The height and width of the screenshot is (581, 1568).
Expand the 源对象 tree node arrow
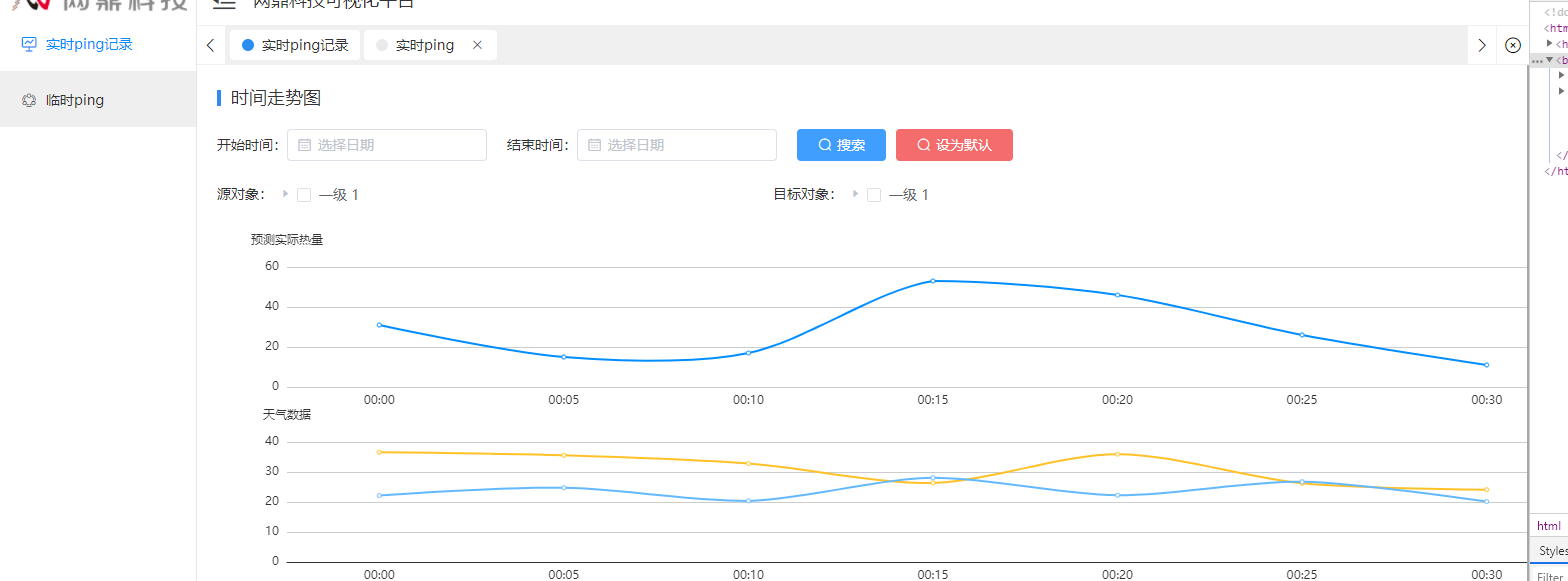tap(286, 194)
